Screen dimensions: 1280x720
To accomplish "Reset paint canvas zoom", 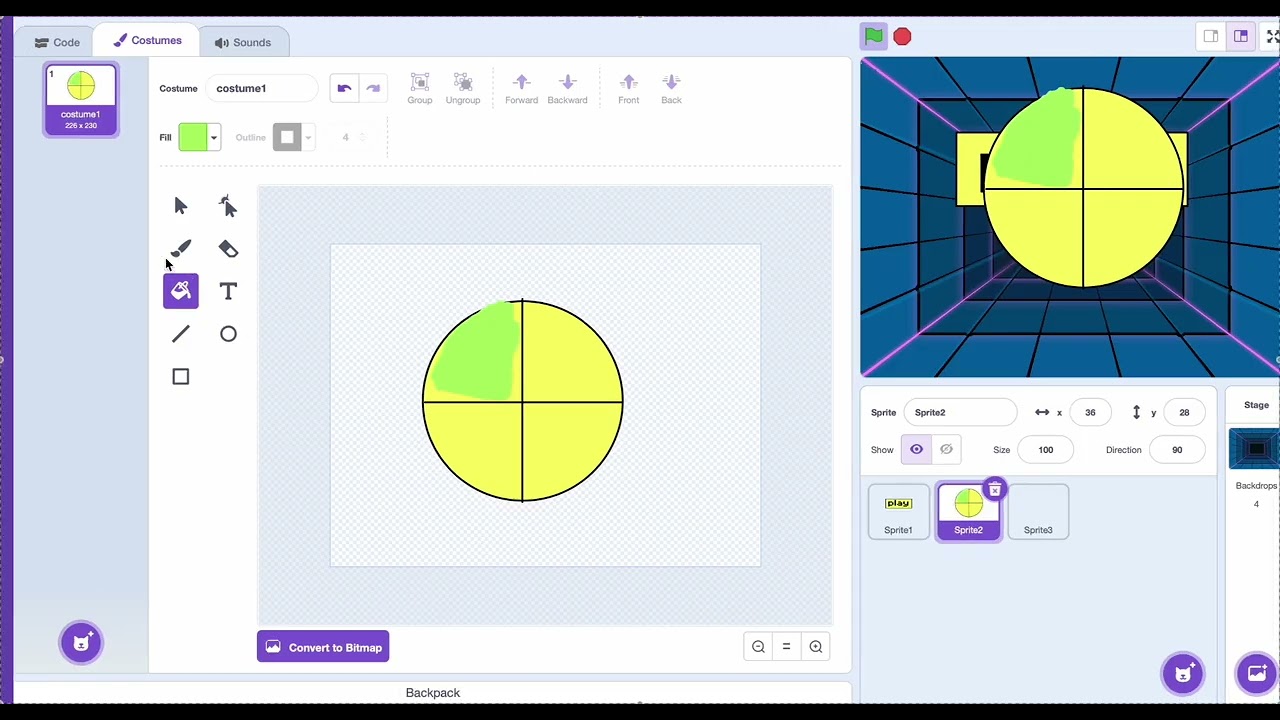I will [x=786, y=647].
